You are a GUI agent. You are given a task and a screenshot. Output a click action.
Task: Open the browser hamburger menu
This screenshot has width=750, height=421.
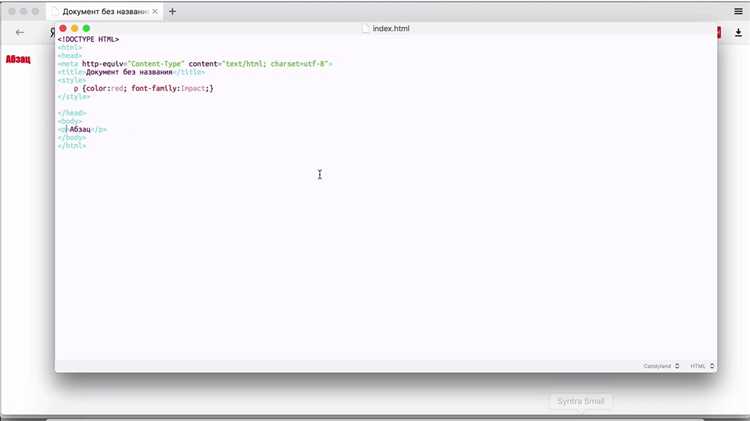coord(738,11)
